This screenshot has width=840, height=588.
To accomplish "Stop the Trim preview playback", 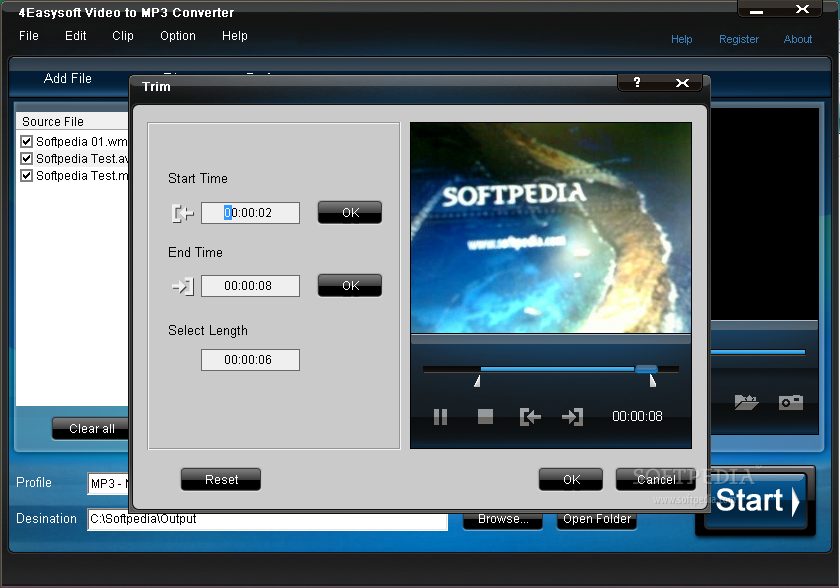I will pyautogui.click(x=485, y=416).
